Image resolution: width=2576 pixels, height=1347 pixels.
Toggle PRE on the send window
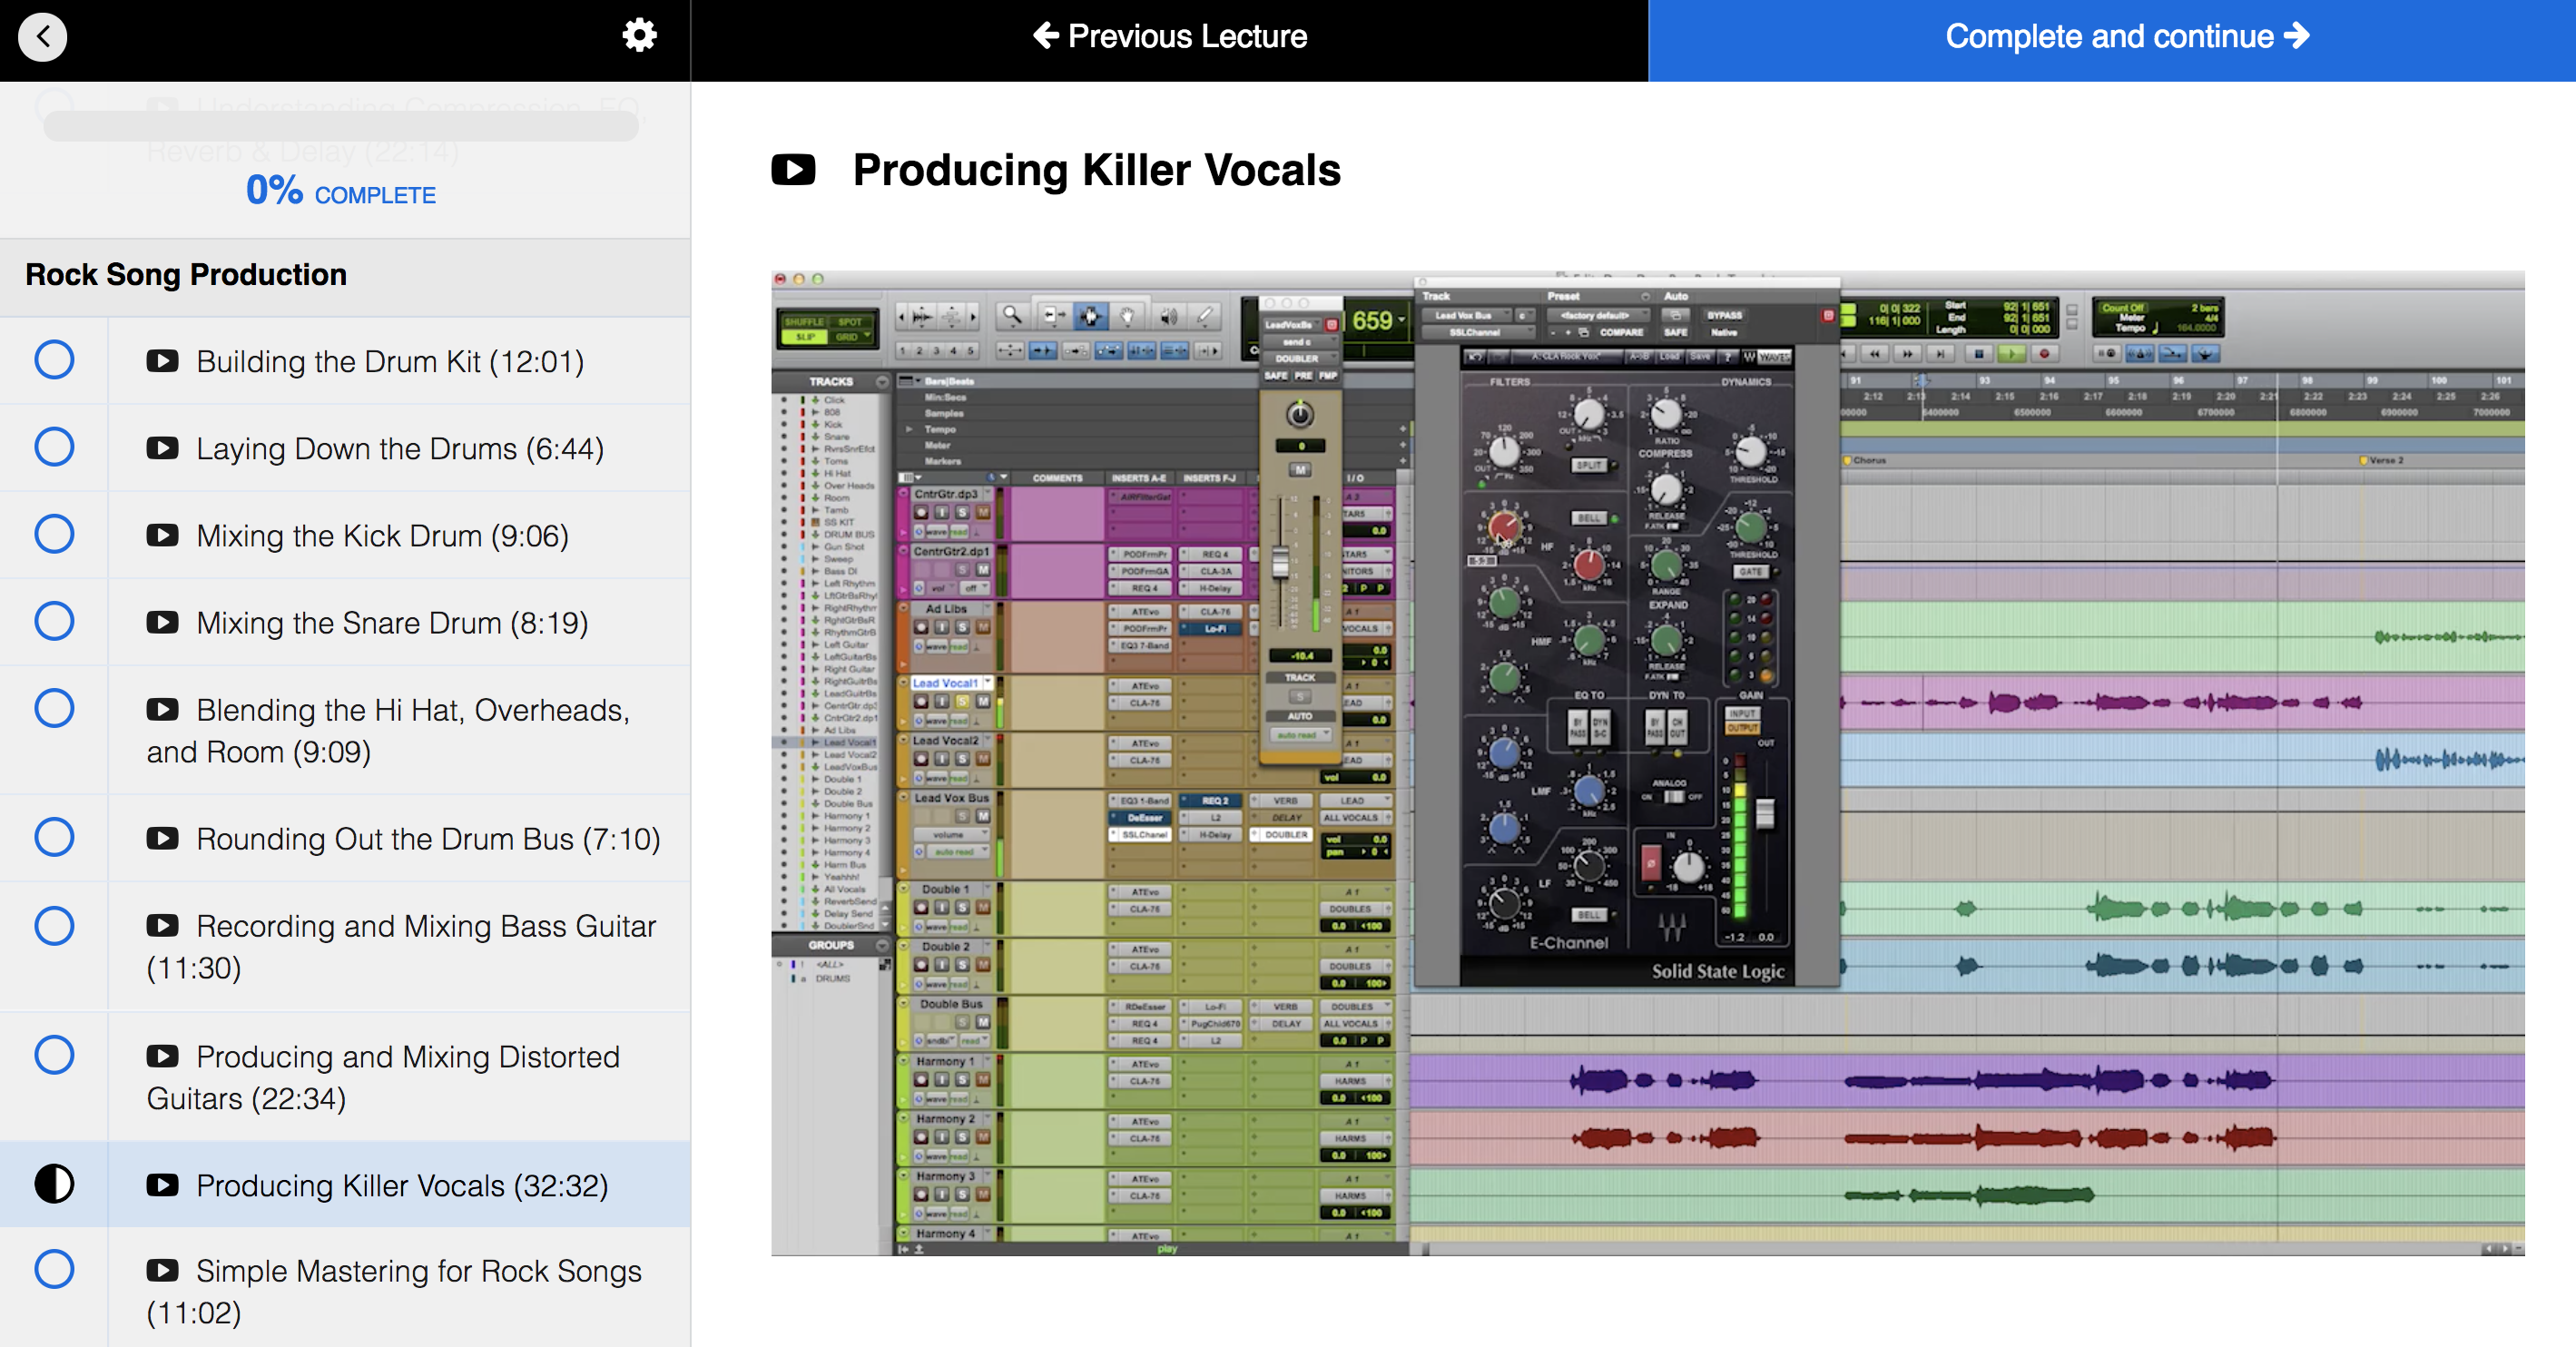pos(1303,376)
